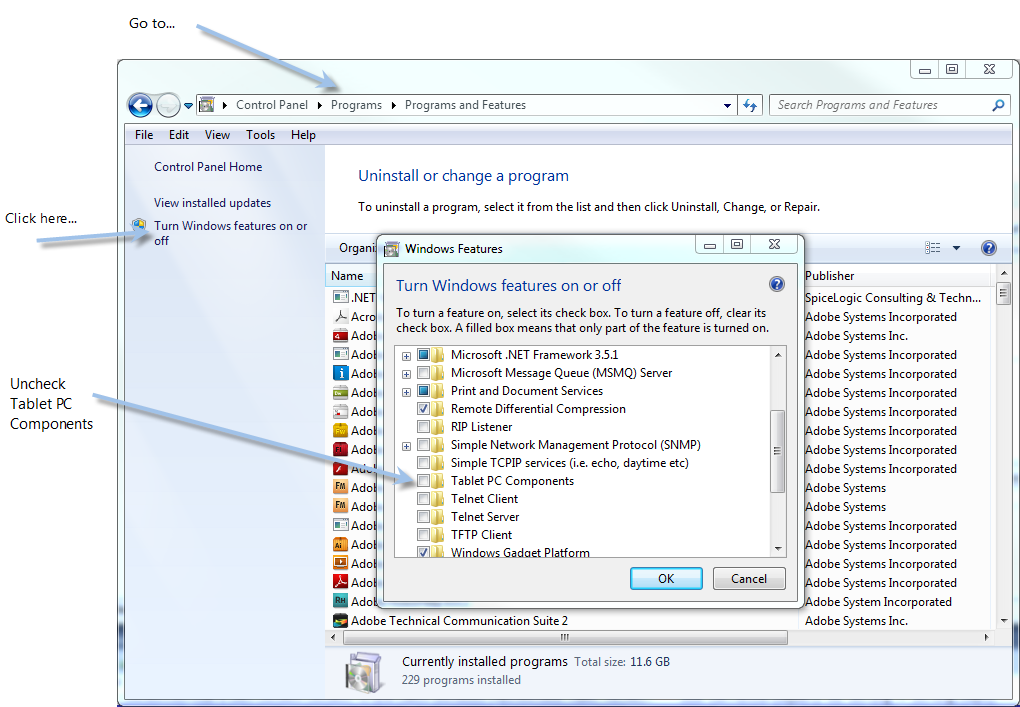Click Adobe Technical Communication Suite 2 icon
Image resolution: width=1020 pixels, height=707 pixels.
coord(340,620)
